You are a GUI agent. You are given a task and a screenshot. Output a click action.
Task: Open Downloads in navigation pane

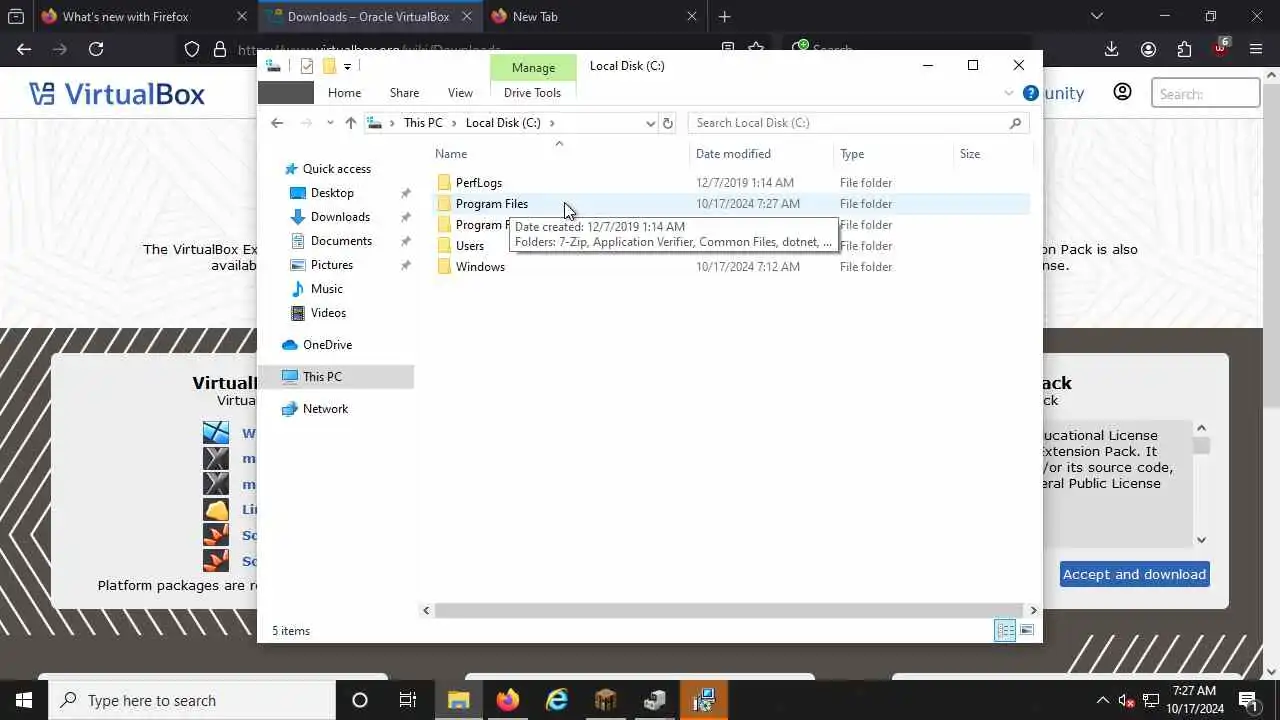pos(340,217)
